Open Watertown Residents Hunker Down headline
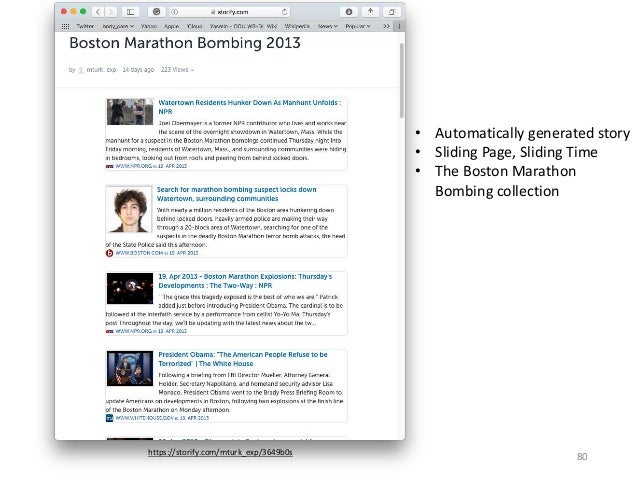The height and width of the screenshot is (479, 638). (249, 107)
